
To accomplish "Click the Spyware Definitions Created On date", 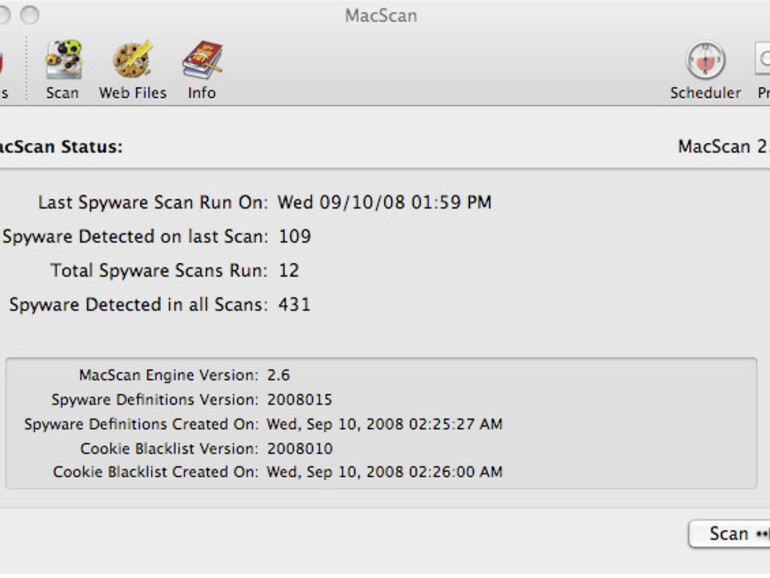I will click(384, 424).
